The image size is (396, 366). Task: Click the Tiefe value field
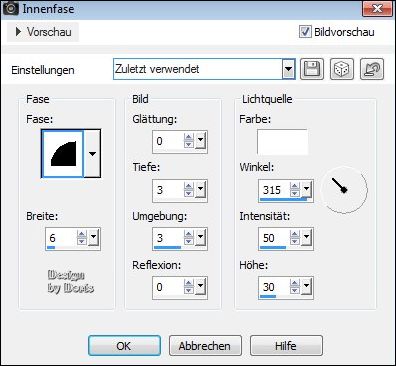pos(169,190)
